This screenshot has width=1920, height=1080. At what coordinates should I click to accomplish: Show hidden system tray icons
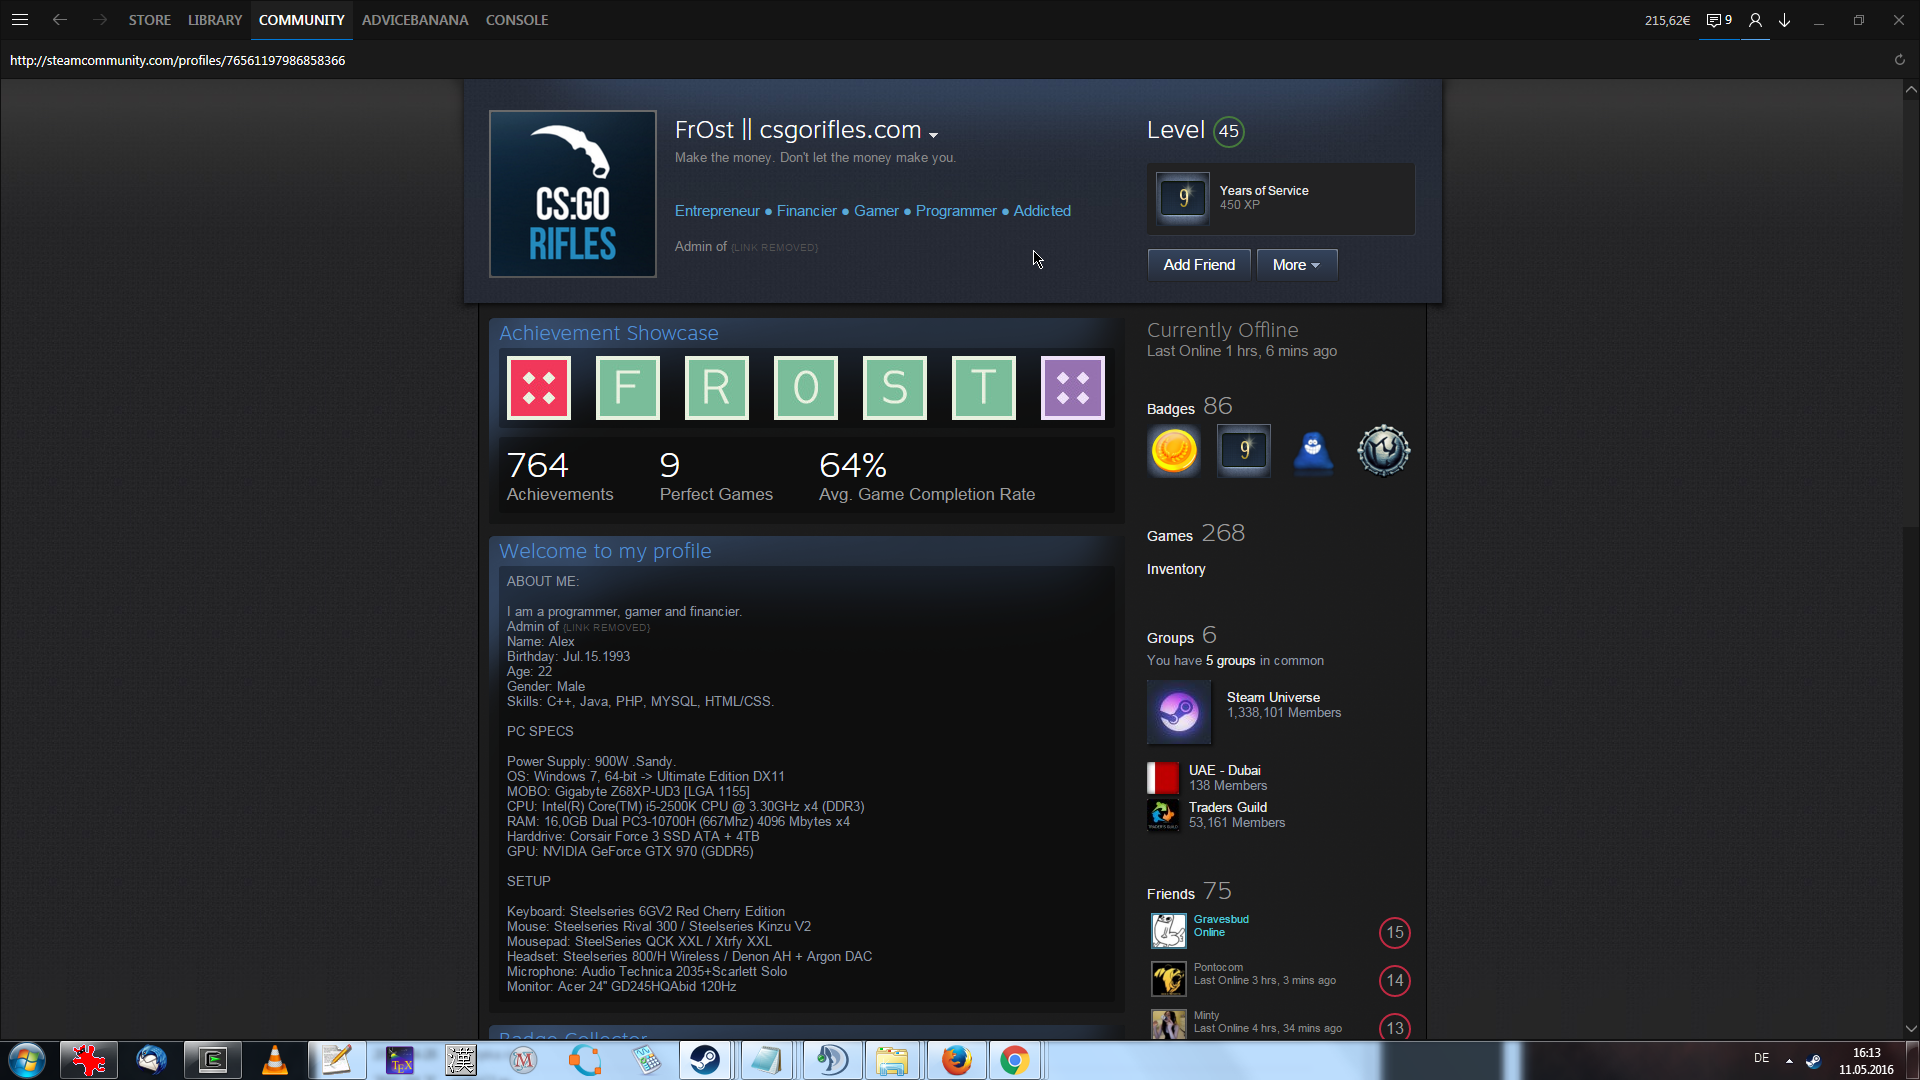point(1788,1060)
